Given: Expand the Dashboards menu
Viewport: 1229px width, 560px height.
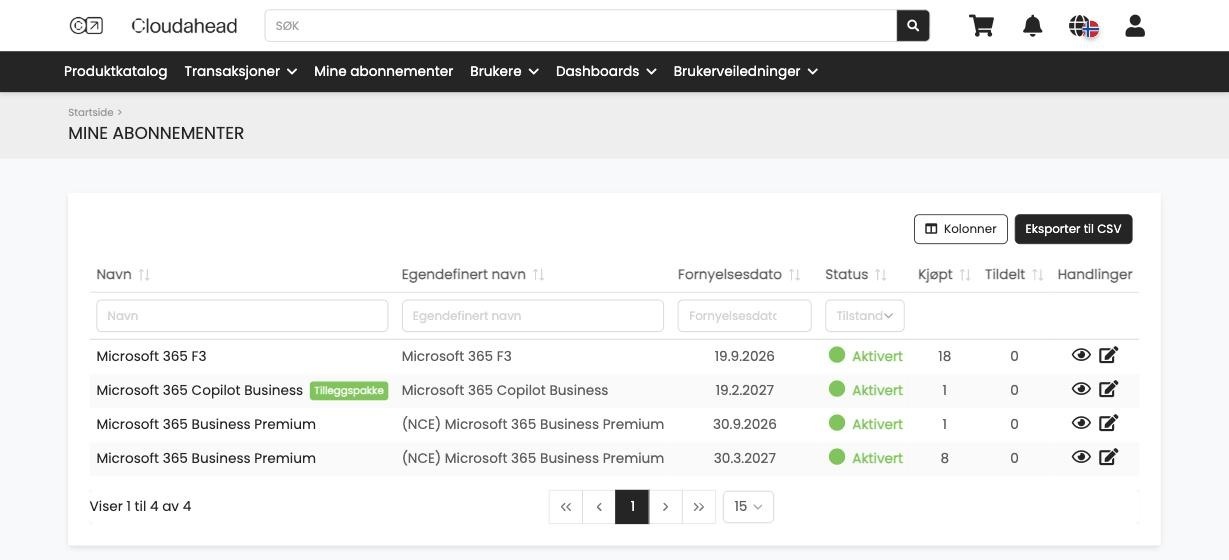Looking at the screenshot, I should click(x=606, y=71).
